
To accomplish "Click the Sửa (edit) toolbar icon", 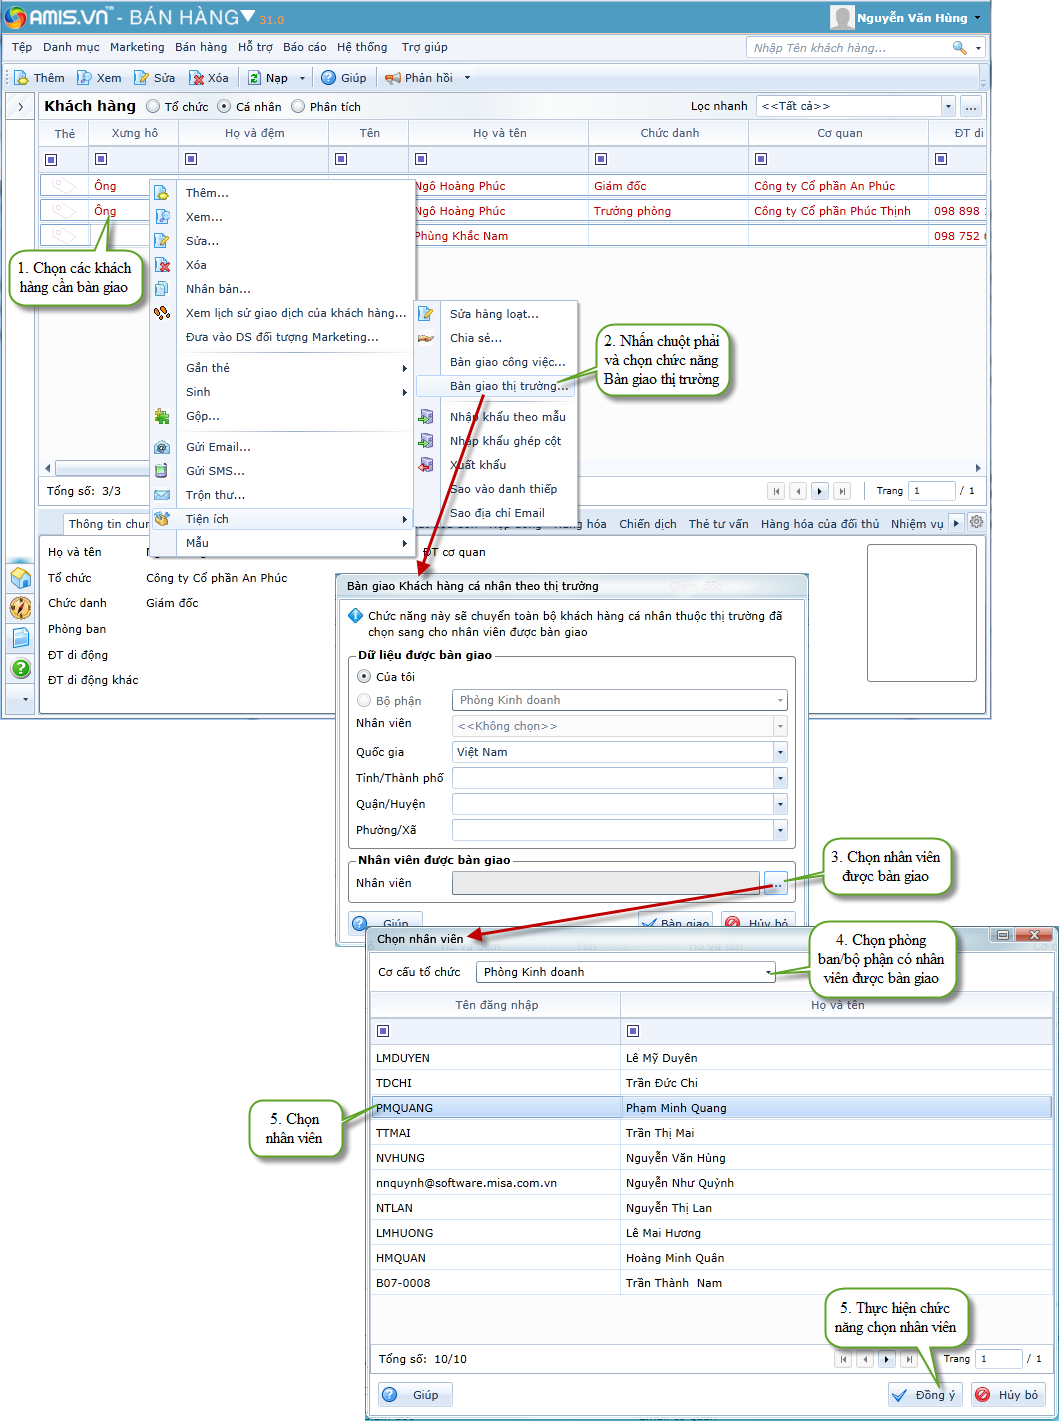I will [142, 78].
